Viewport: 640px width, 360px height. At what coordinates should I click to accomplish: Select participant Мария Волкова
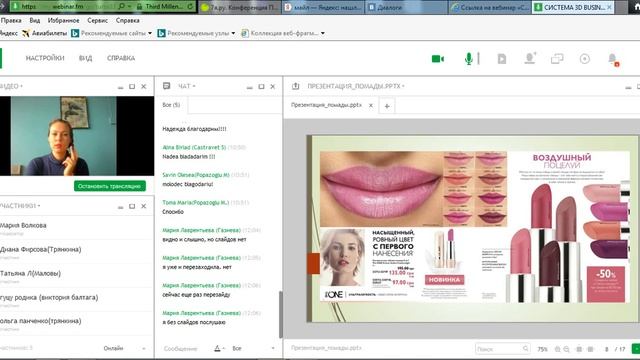(23, 225)
